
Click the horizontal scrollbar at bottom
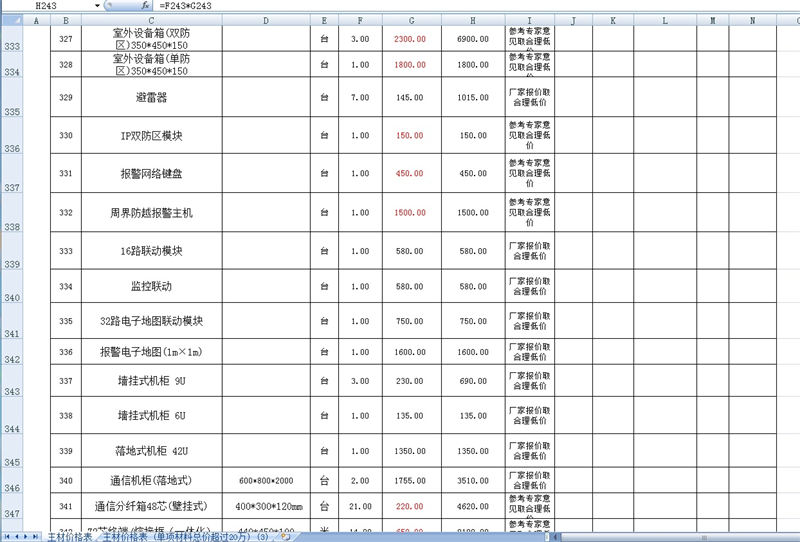click(679, 537)
